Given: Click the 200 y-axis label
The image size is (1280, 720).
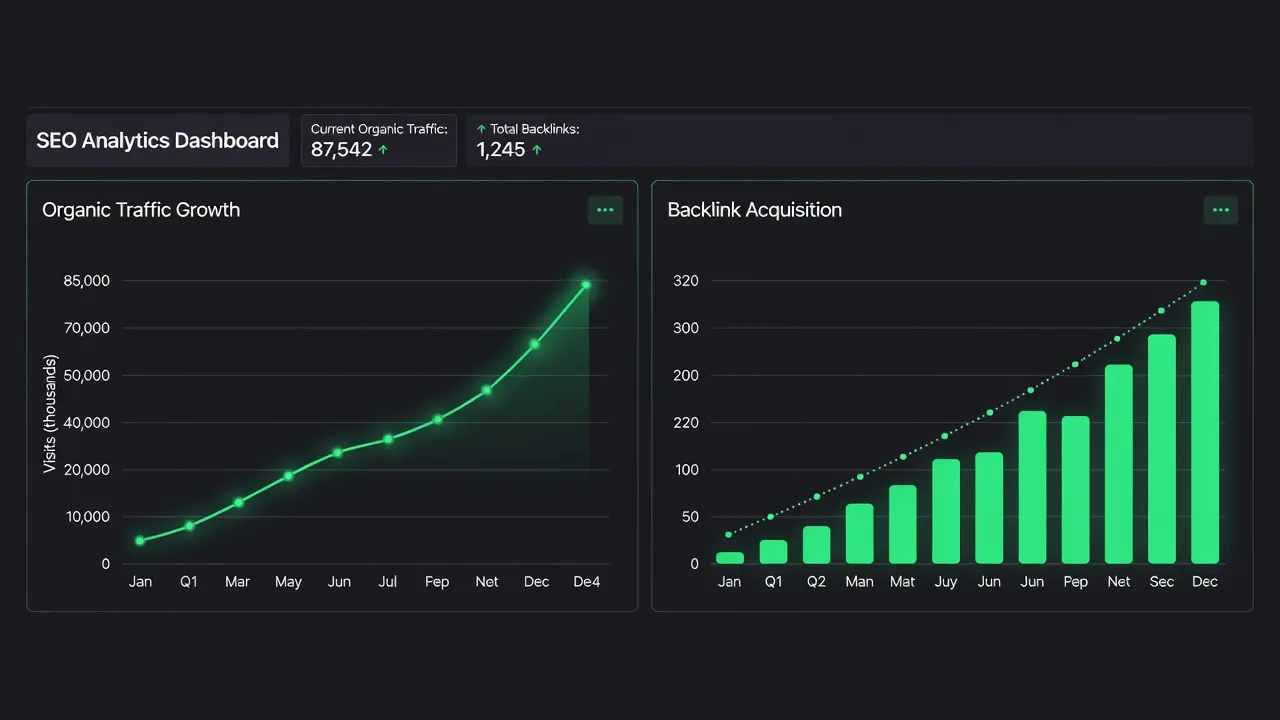Looking at the screenshot, I should (686, 376).
